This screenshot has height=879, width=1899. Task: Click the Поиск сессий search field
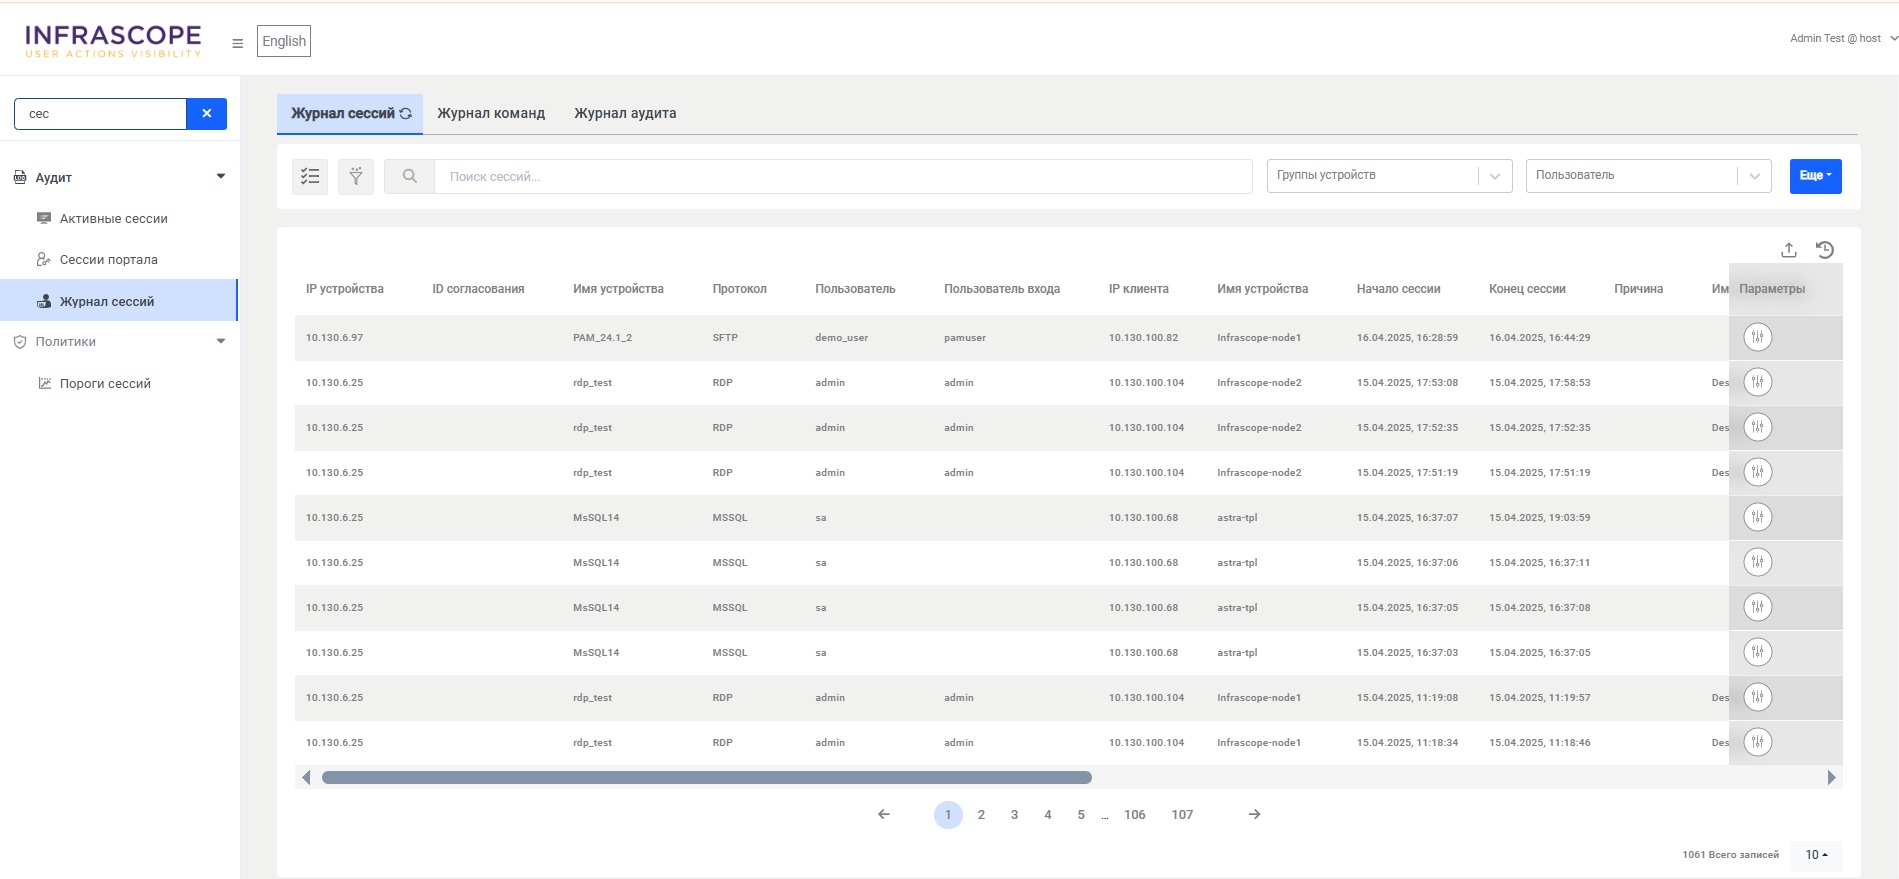(842, 176)
